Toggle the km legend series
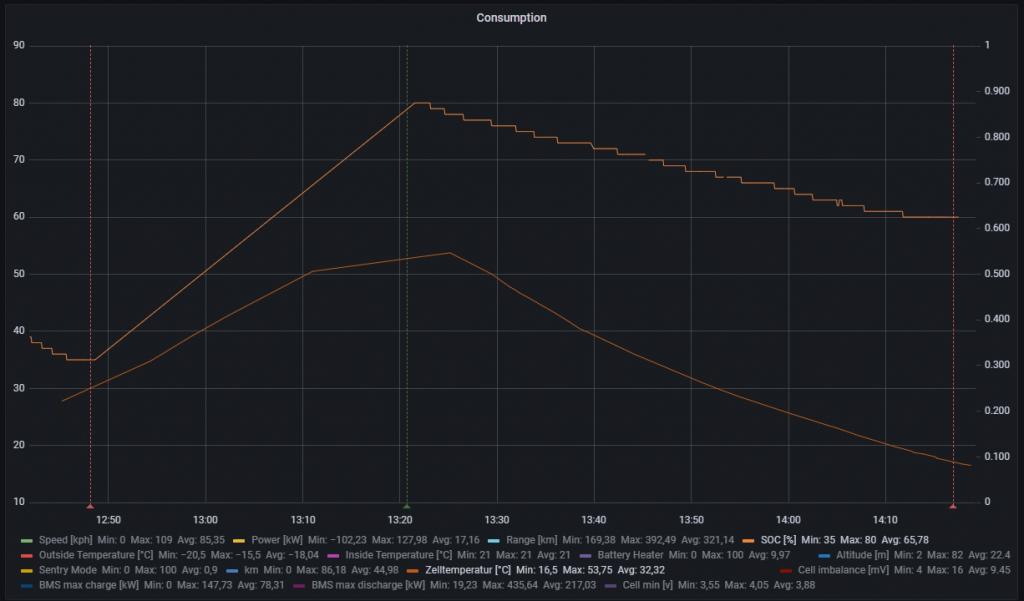This screenshot has height=601, width=1024. (x=251, y=570)
